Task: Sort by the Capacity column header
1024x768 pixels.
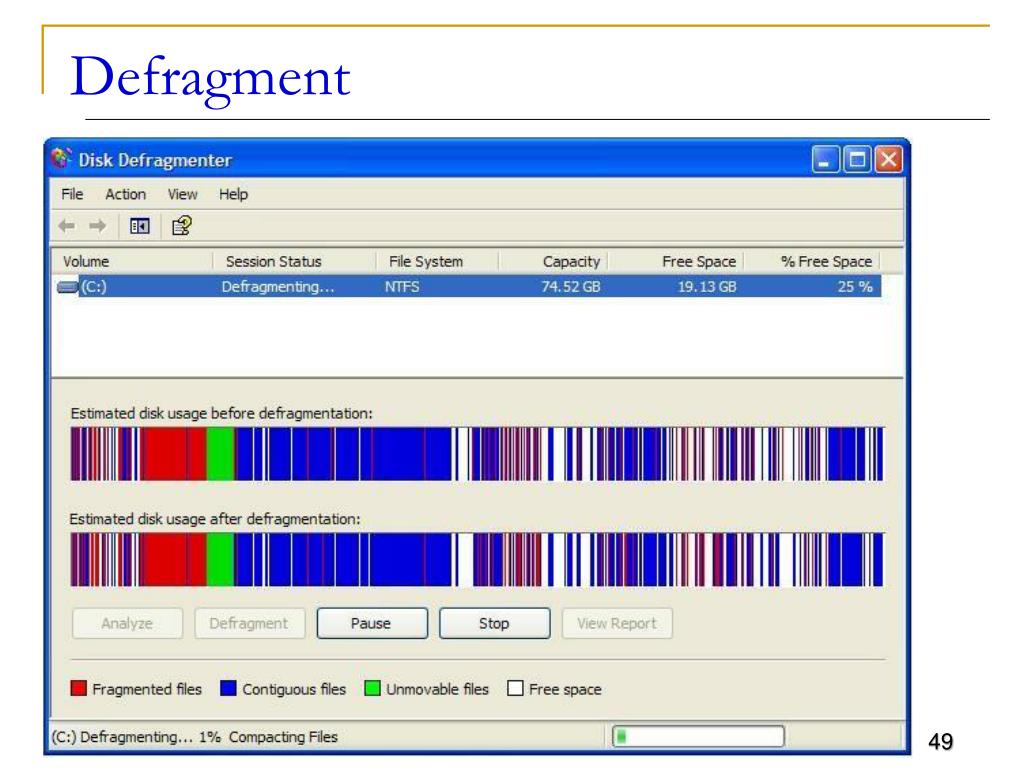Action: (x=554, y=261)
